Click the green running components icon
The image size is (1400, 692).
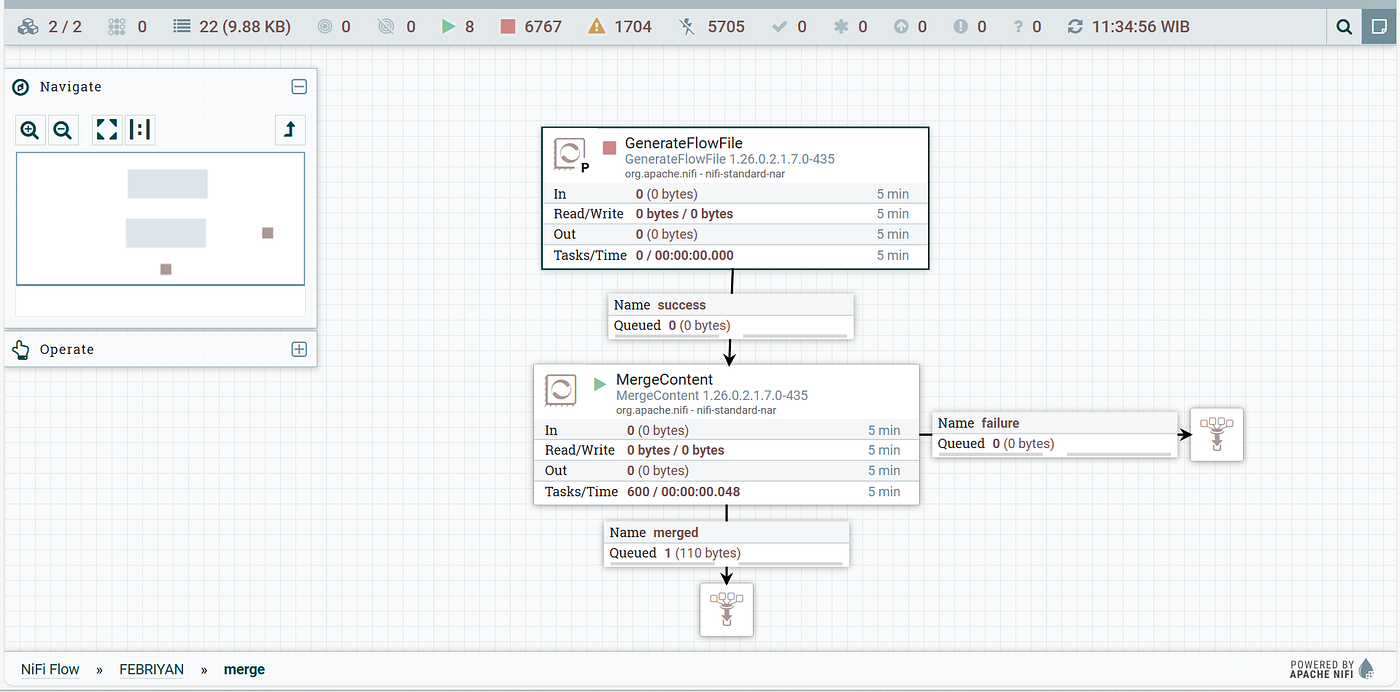pos(448,27)
